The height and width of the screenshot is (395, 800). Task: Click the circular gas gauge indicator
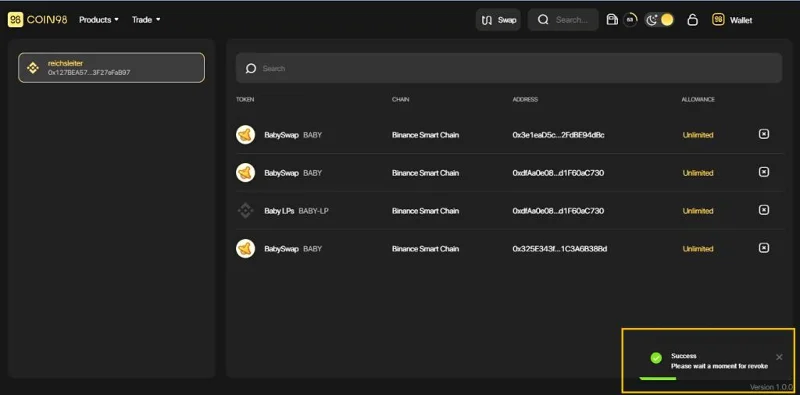(x=630, y=20)
